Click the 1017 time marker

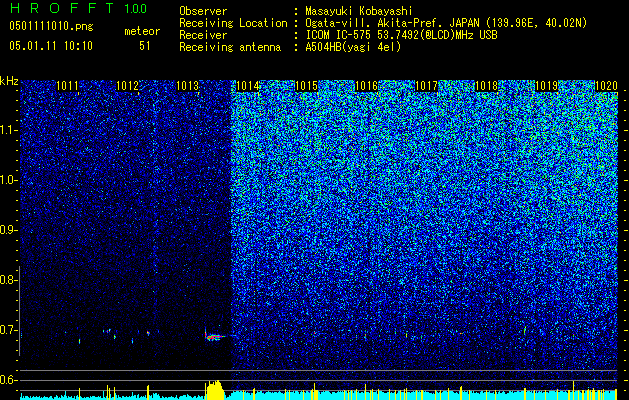click(426, 86)
